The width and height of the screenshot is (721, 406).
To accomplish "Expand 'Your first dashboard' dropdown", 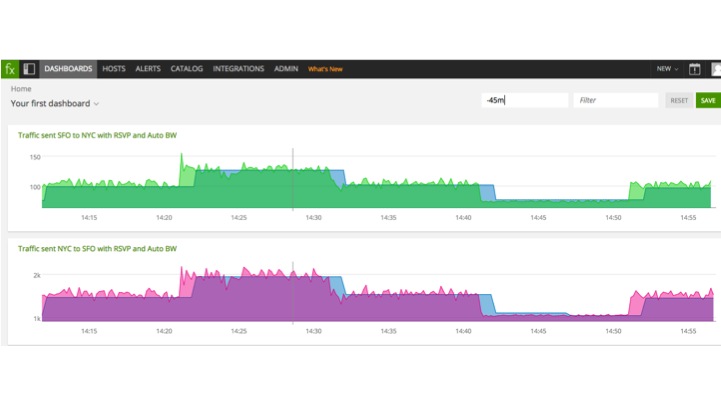I will 55,103.
